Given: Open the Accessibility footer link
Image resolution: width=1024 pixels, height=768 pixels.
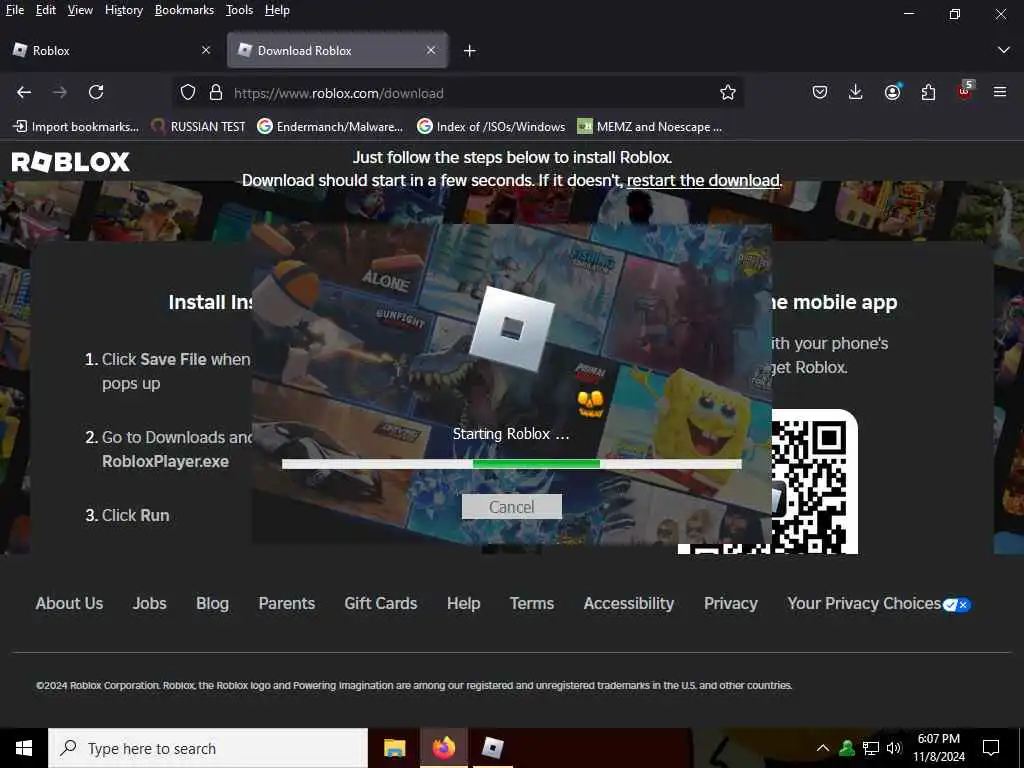Looking at the screenshot, I should [x=629, y=603].
